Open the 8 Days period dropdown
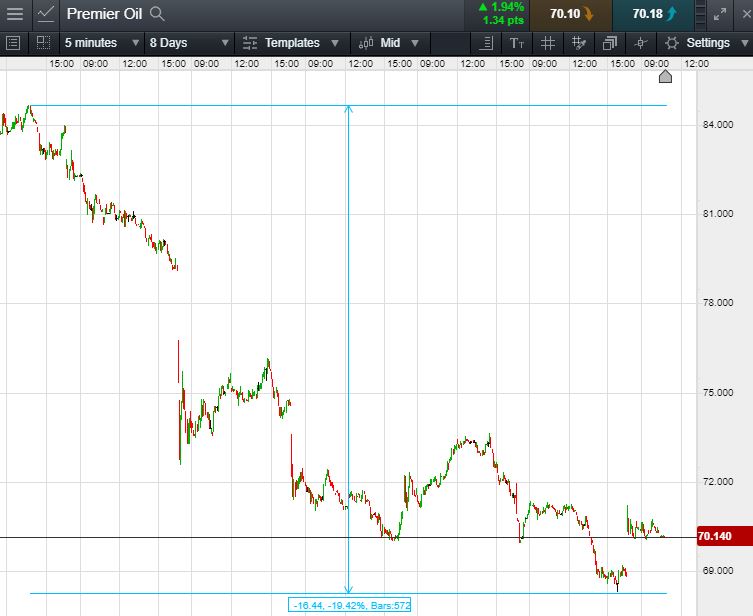 [x=189, y=43]
